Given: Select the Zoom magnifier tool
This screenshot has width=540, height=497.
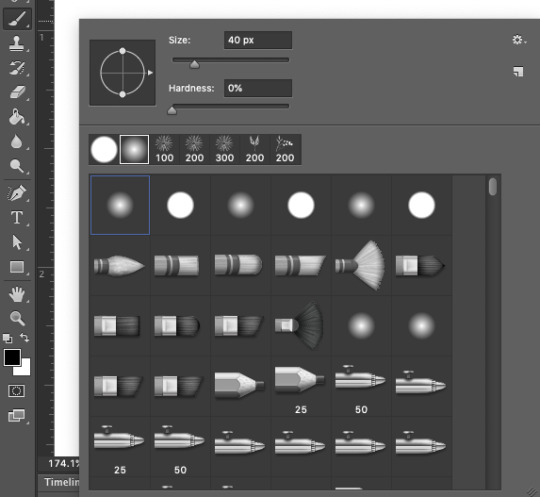Looking at the screenshot, I should (17, 318).
